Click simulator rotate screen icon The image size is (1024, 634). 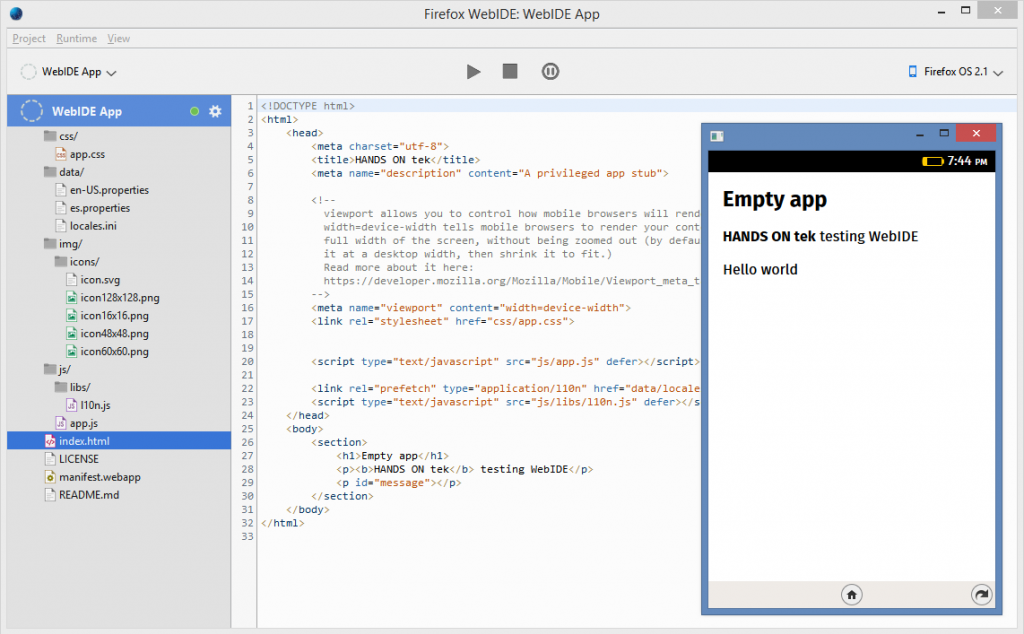pos(981,595)
